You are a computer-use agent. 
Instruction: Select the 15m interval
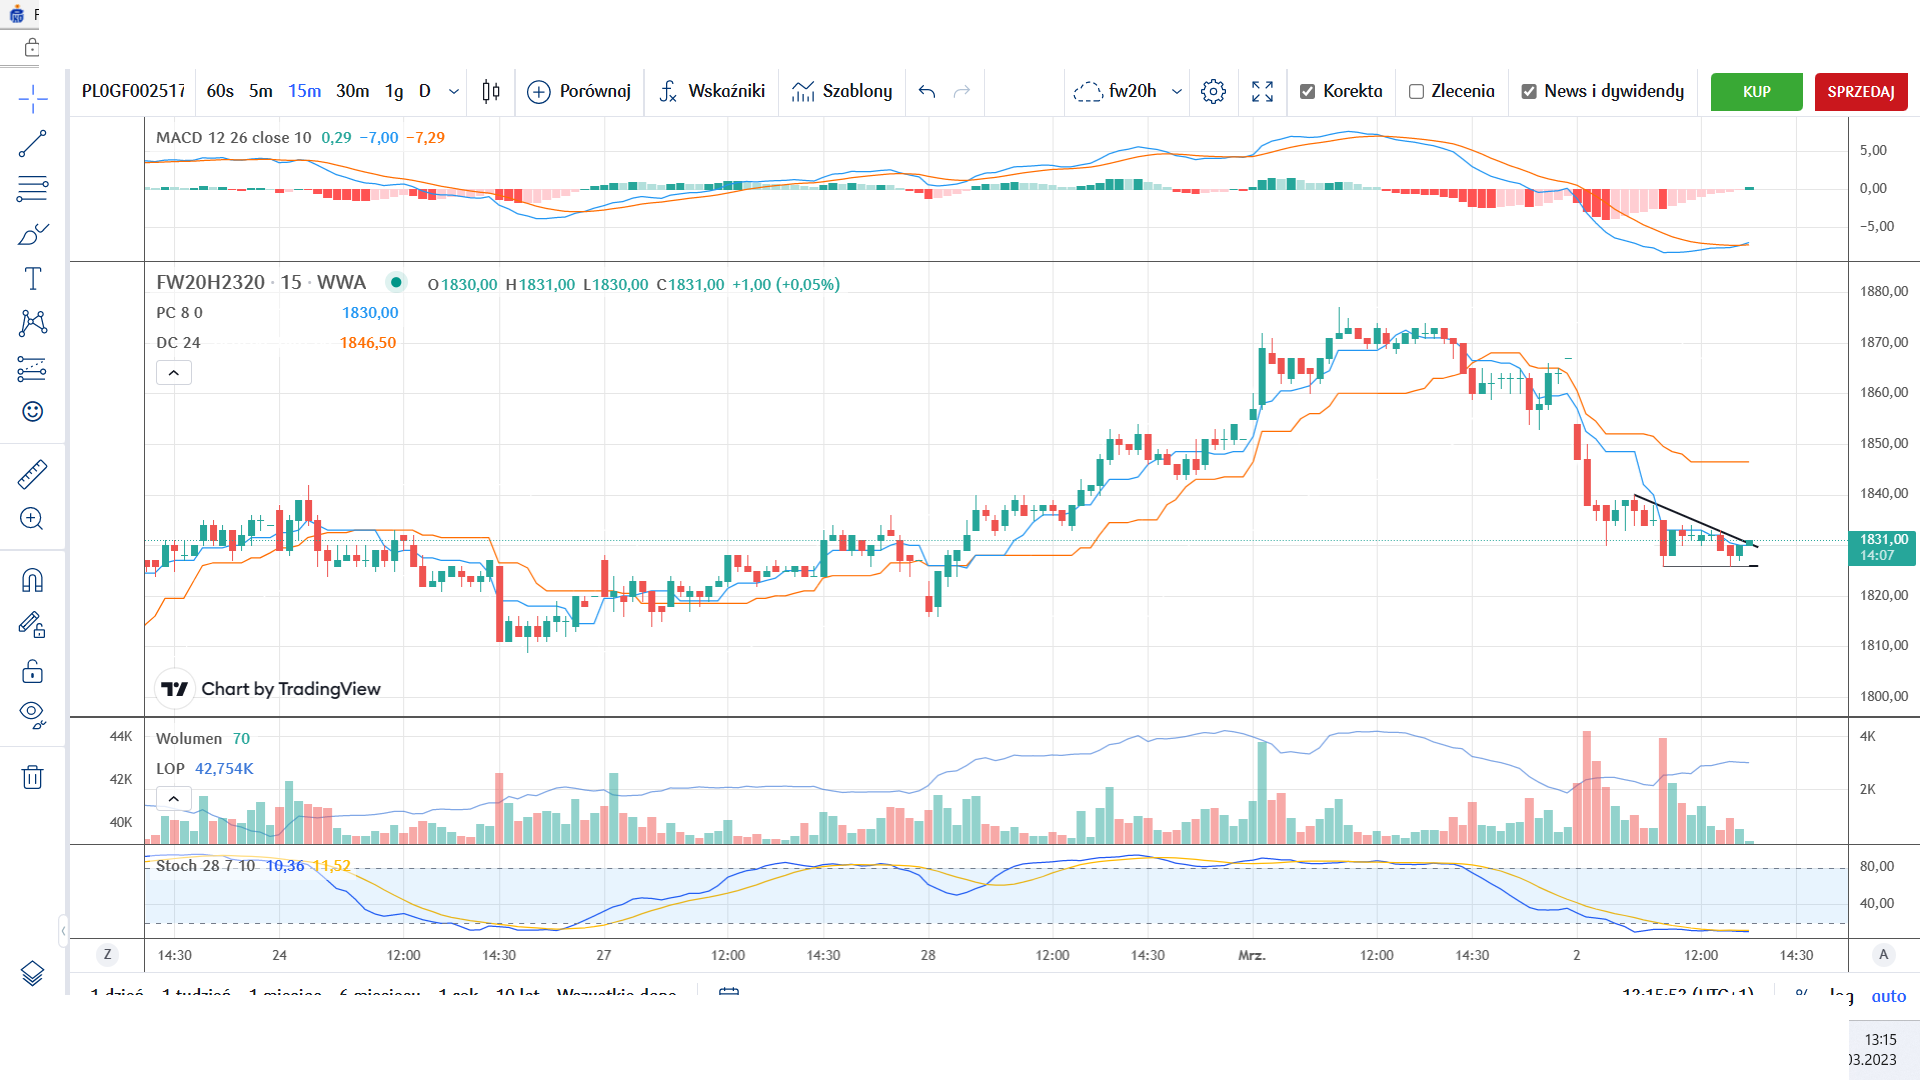point(305,91)
